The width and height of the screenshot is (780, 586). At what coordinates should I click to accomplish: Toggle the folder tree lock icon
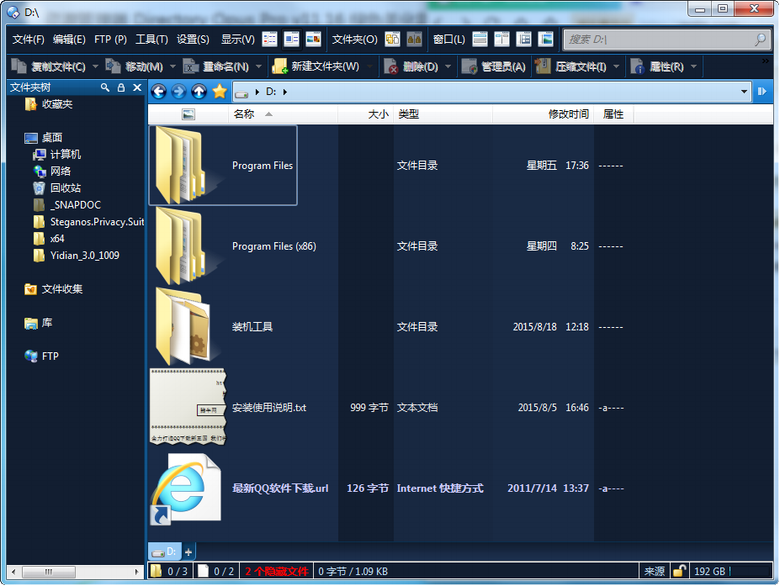121,87
